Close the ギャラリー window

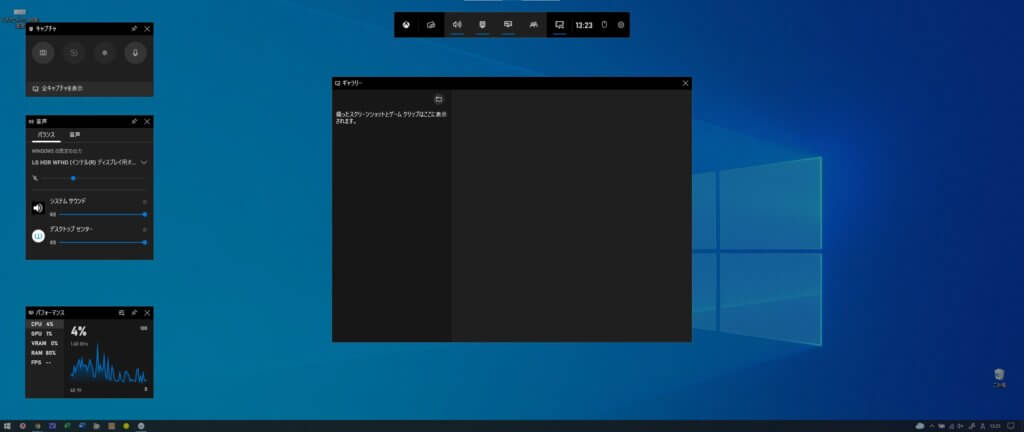685,84
